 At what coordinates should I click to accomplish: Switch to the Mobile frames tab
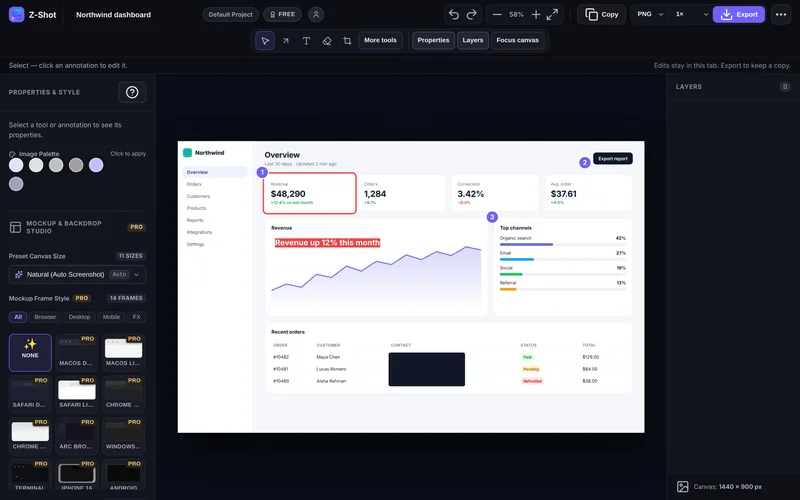point(111,317)
